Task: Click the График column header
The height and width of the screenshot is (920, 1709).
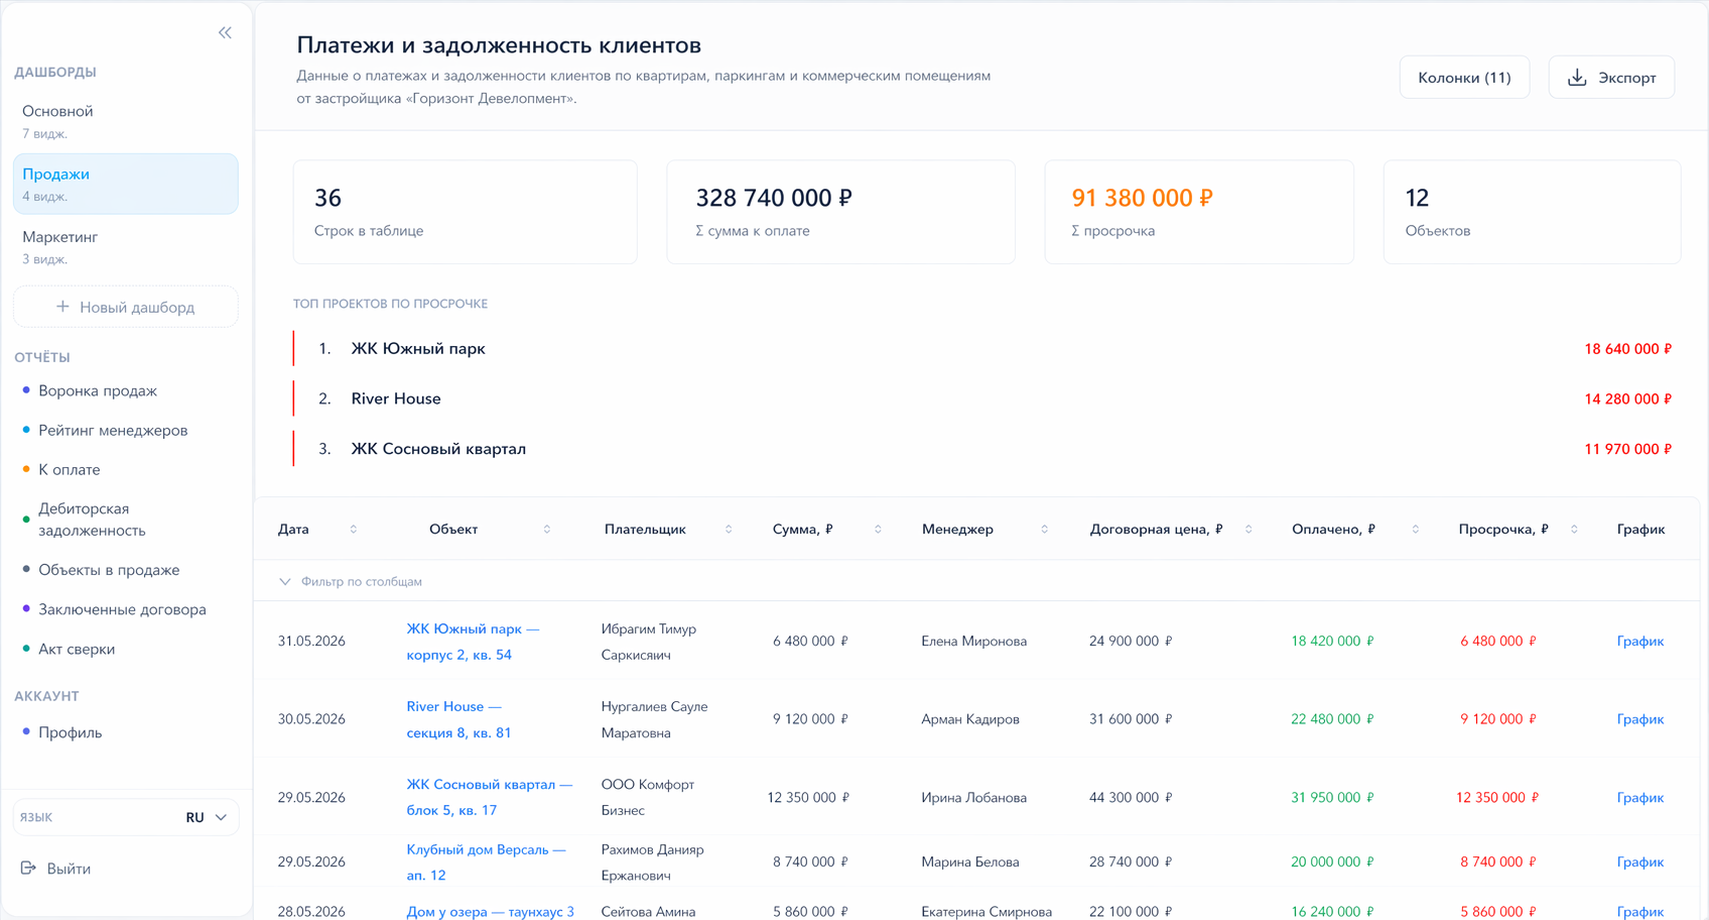Action: pyautogui.click(x=1641, y=529)
